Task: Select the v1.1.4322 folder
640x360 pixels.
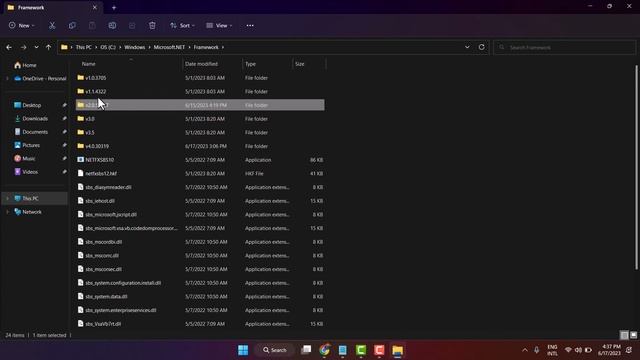Action: (x=200, y=91)
